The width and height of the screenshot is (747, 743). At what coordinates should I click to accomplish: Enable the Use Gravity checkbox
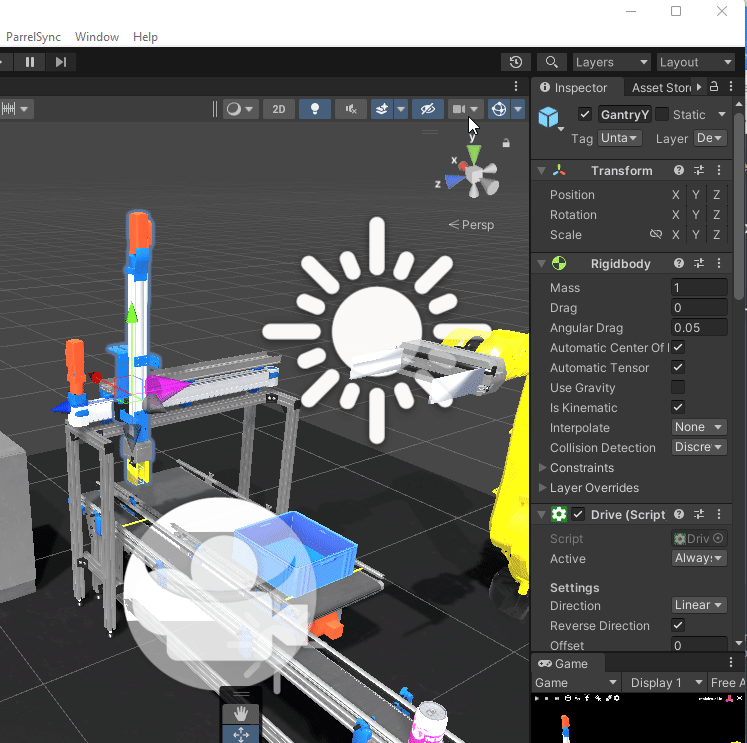[x=678, y=388]
